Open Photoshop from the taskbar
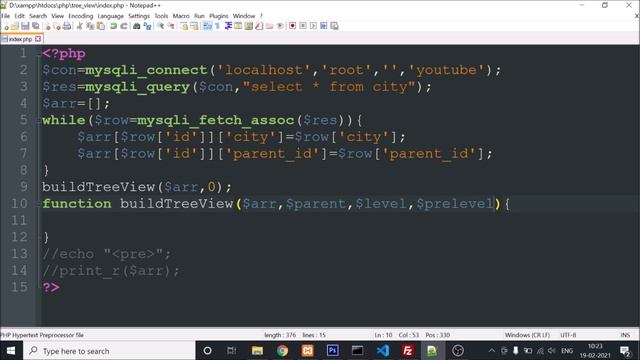Screen dimensions: 640x360 point(332,351)
